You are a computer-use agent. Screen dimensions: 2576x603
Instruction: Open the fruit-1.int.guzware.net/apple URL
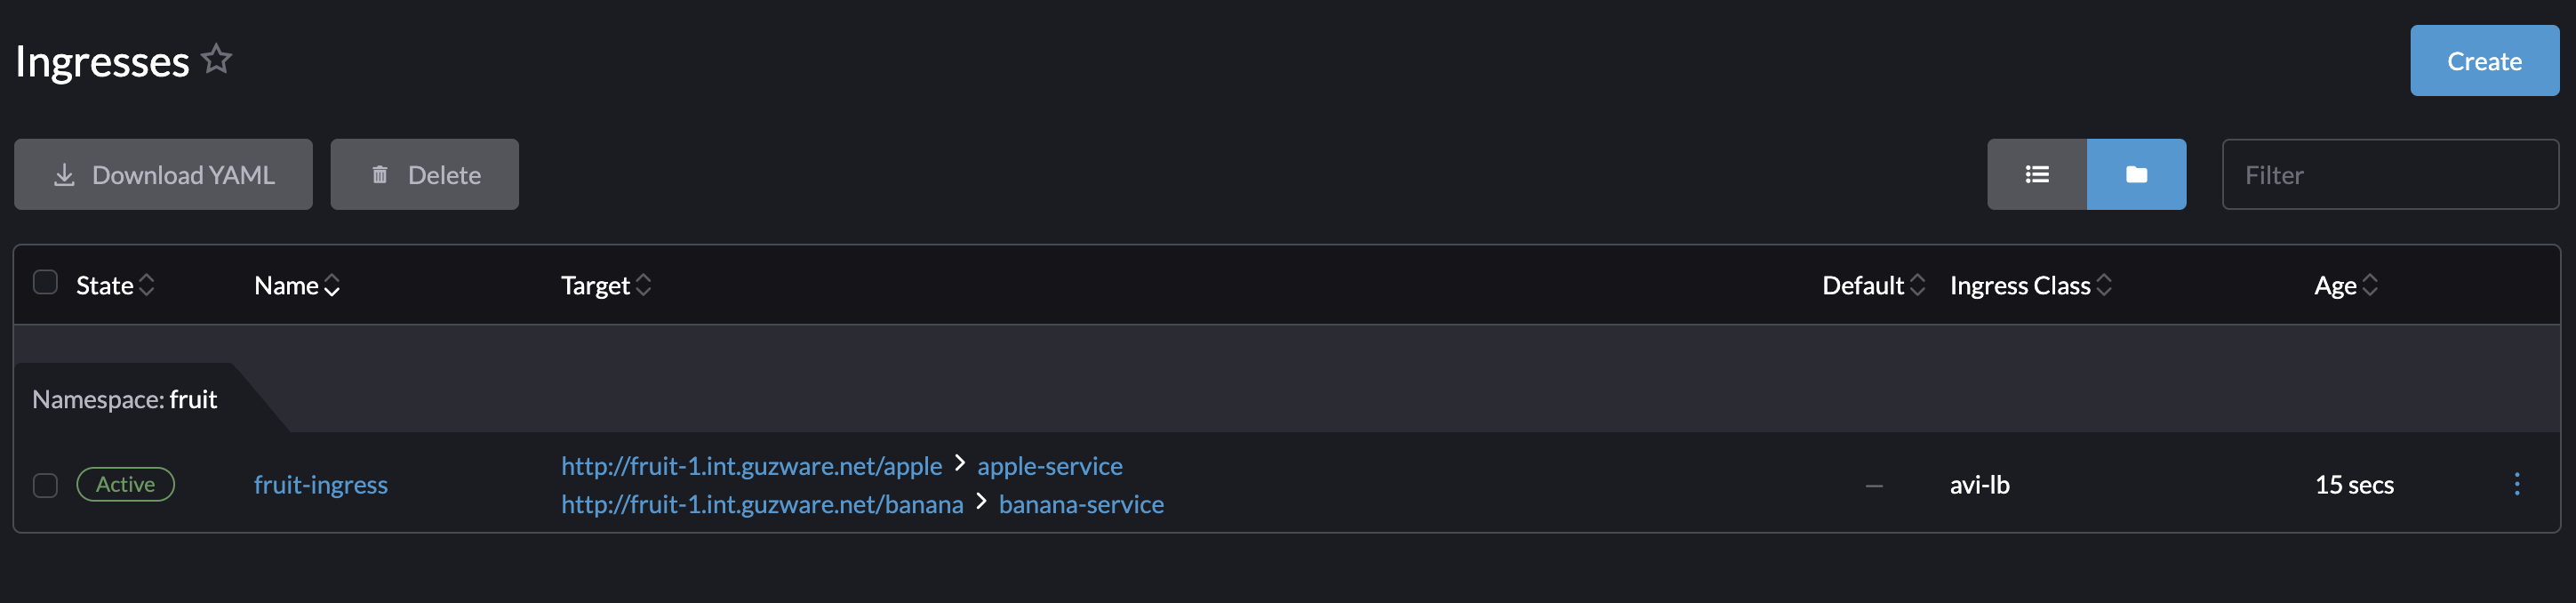[x=751, y=466]
